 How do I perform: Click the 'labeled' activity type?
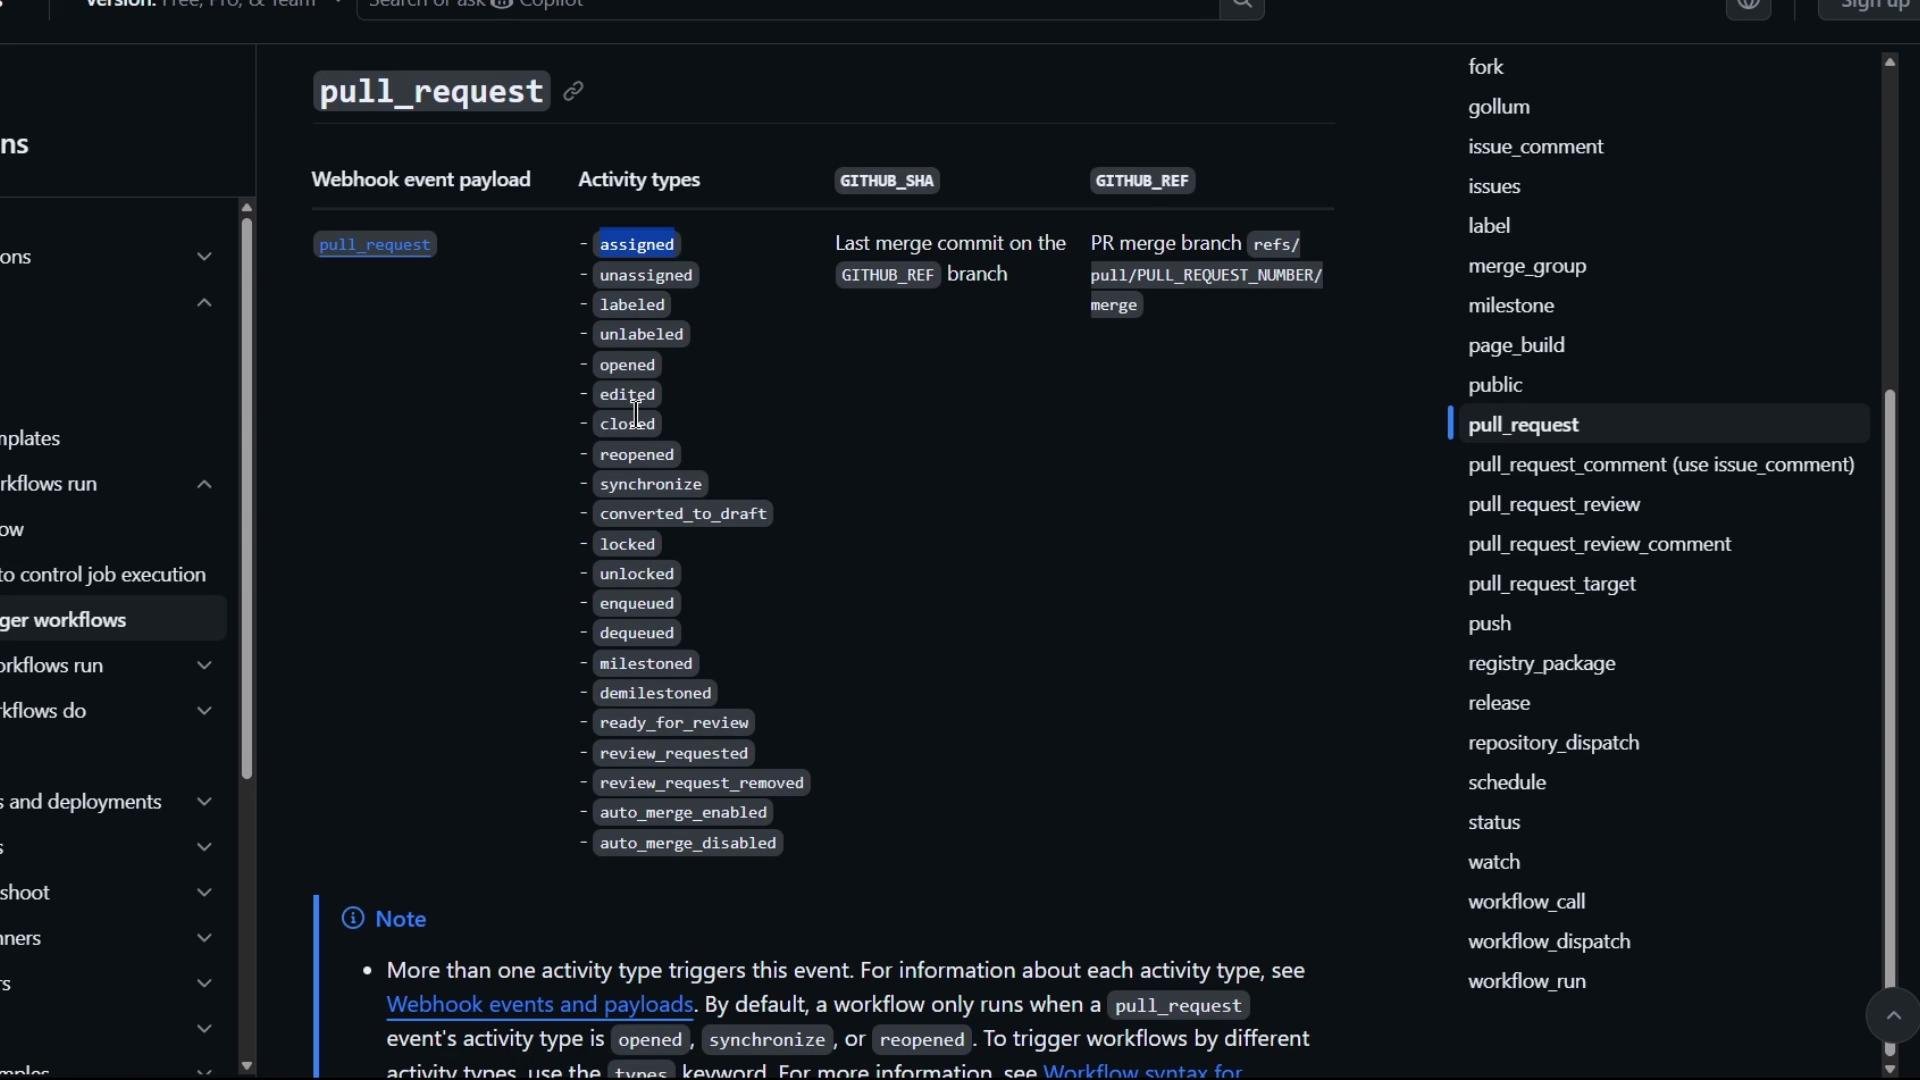pyautogui.click(x=632, y=305)
